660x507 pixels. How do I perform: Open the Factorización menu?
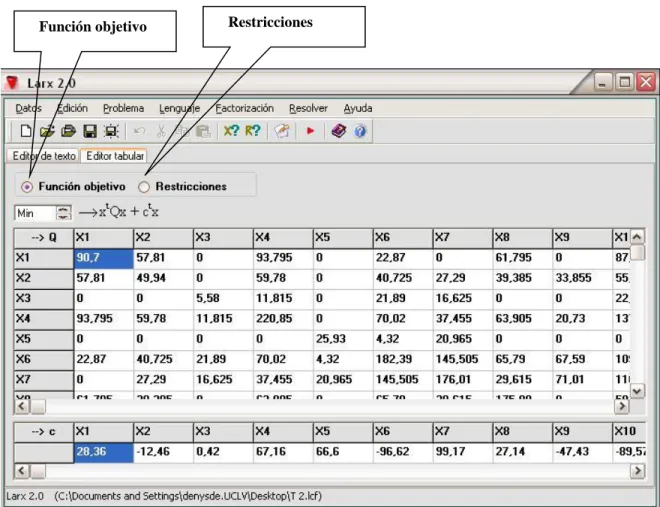coord(245,109)
